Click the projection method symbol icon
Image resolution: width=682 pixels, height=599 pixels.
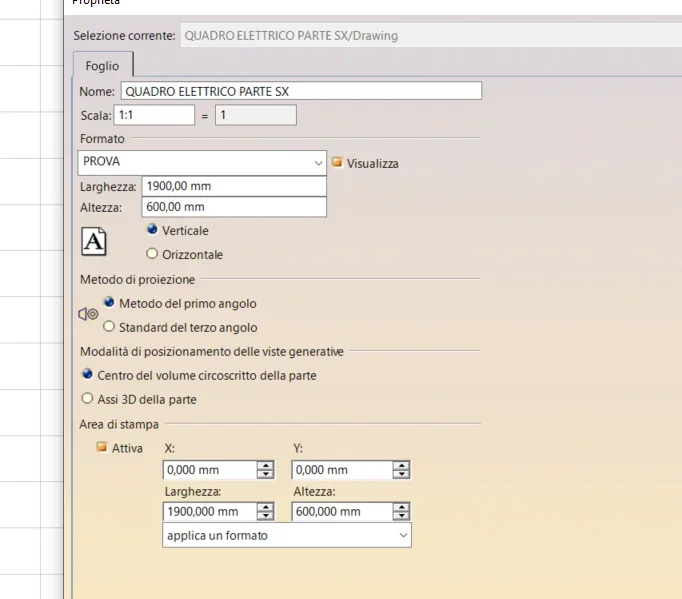coord(88,314)
